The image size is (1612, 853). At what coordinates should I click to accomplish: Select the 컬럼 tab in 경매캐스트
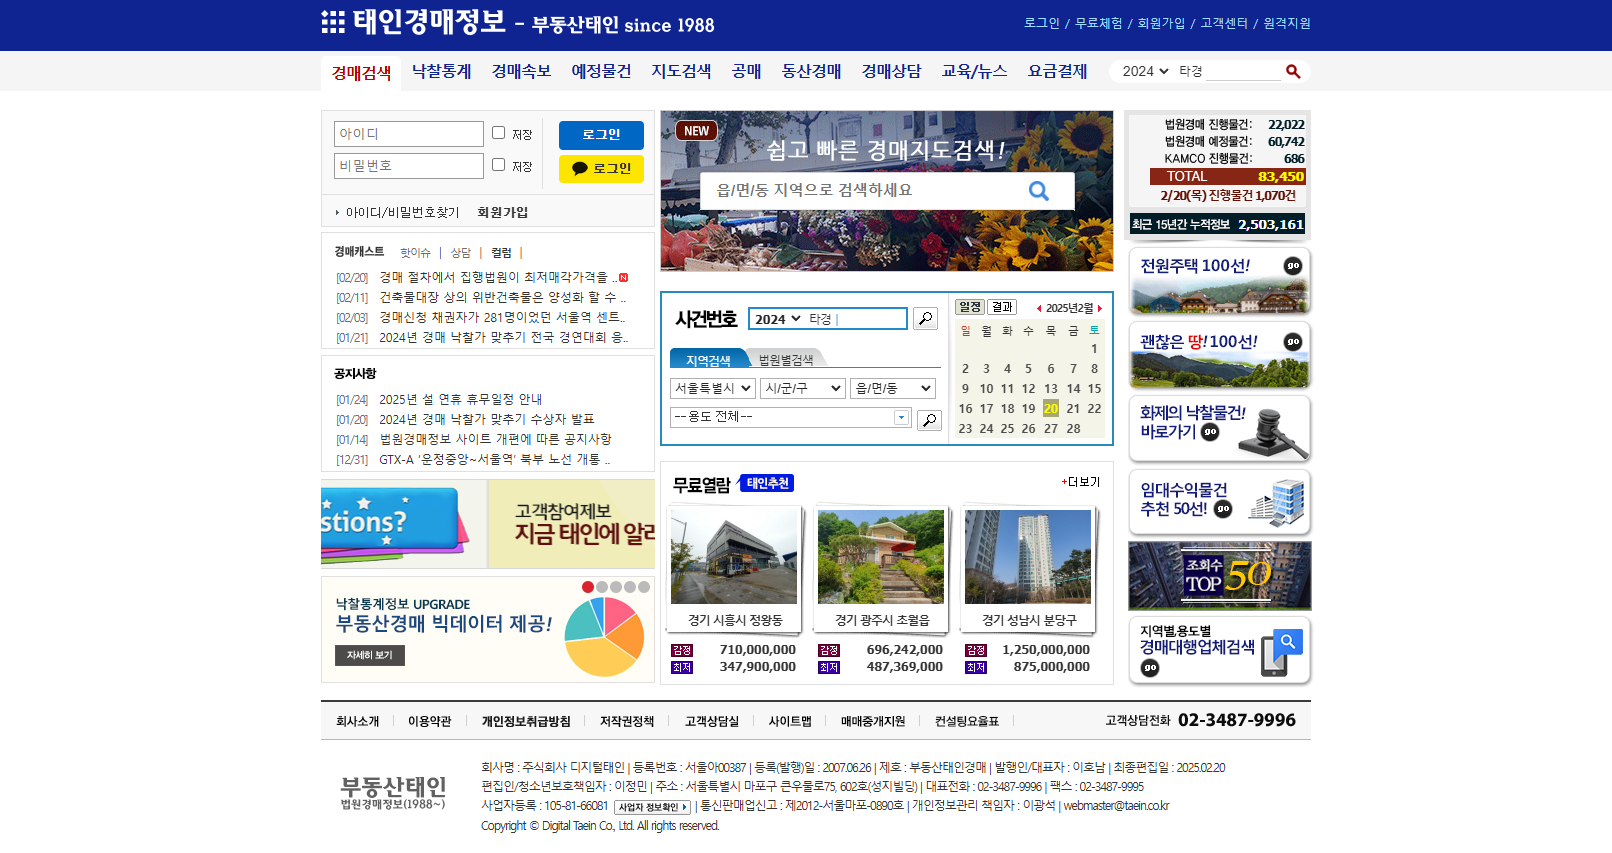pos(501,253)
